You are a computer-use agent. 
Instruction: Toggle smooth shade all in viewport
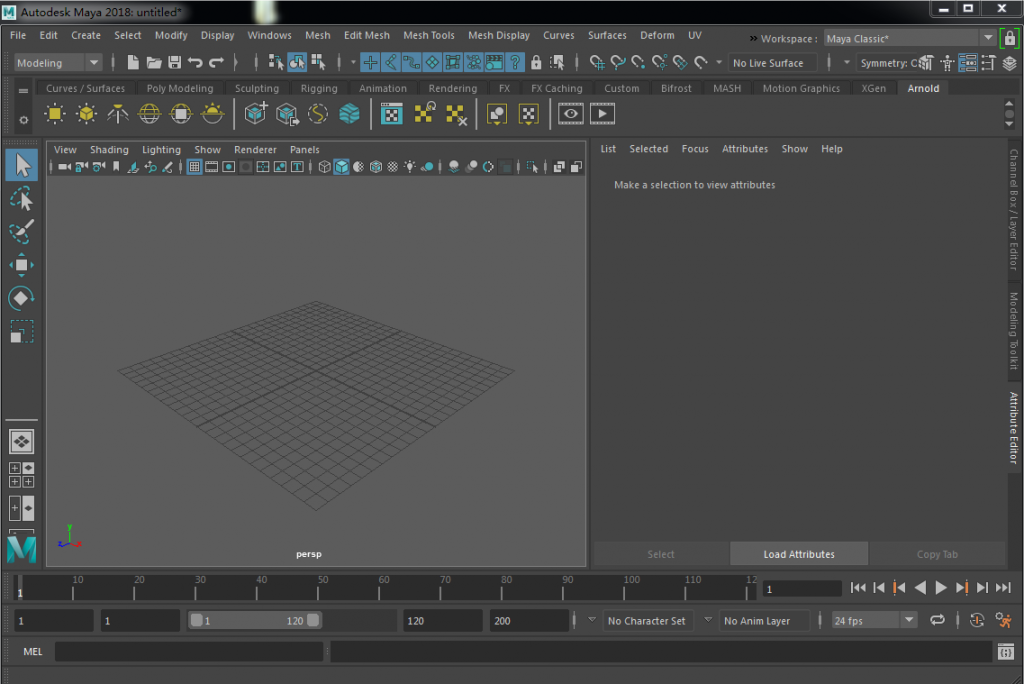pos(342,167)
